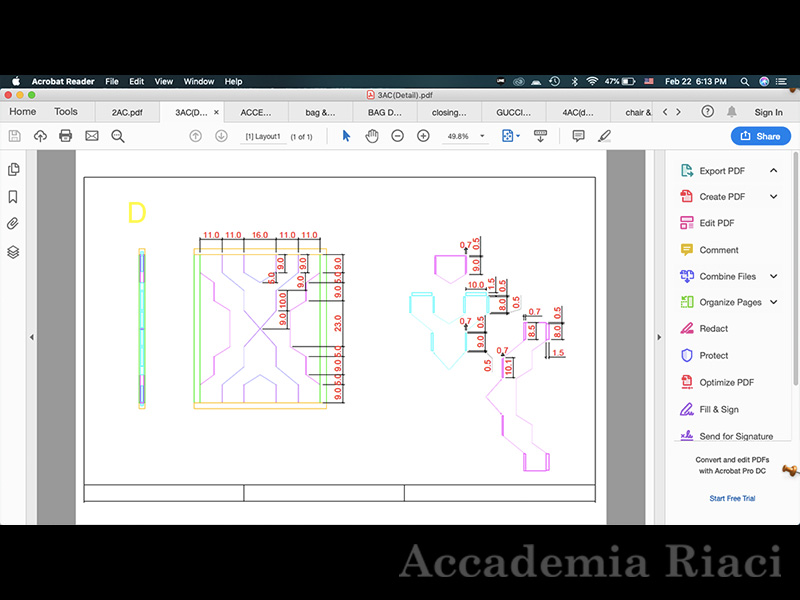Image resolution: width=800 pixels, height=600 pixels.
Task: Open the fit page options dropdown arrow
Action: point(518,136)
